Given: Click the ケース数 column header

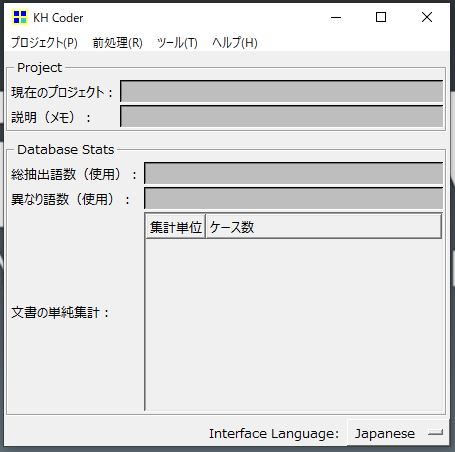Looking at the screenshot, I should [x=323, y=227].
